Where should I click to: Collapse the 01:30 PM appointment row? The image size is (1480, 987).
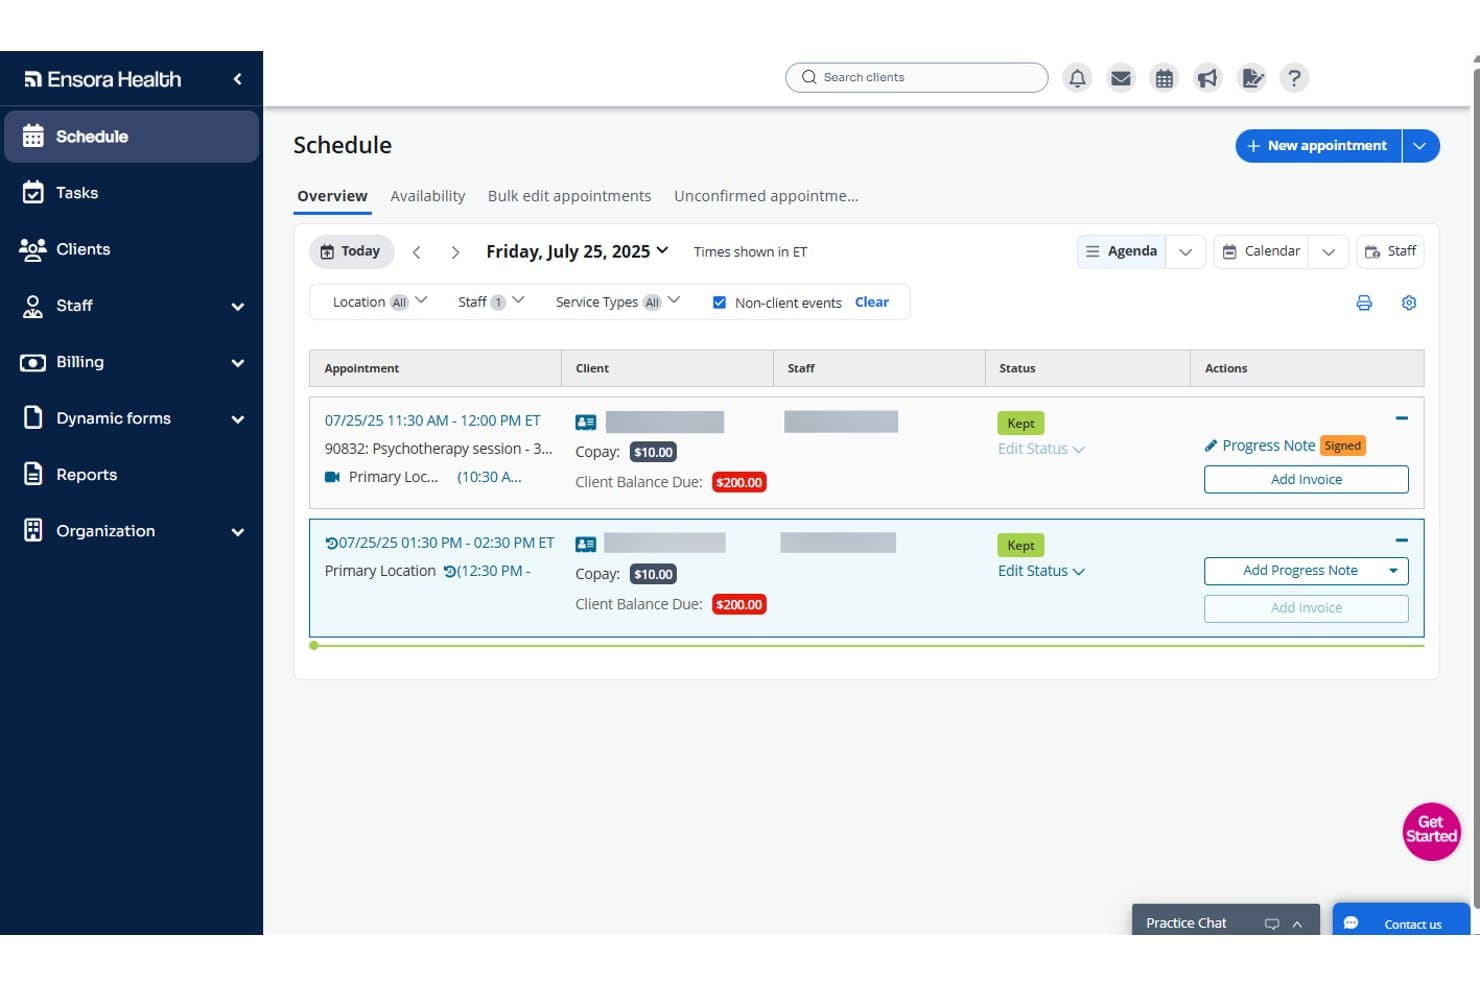1401,540
